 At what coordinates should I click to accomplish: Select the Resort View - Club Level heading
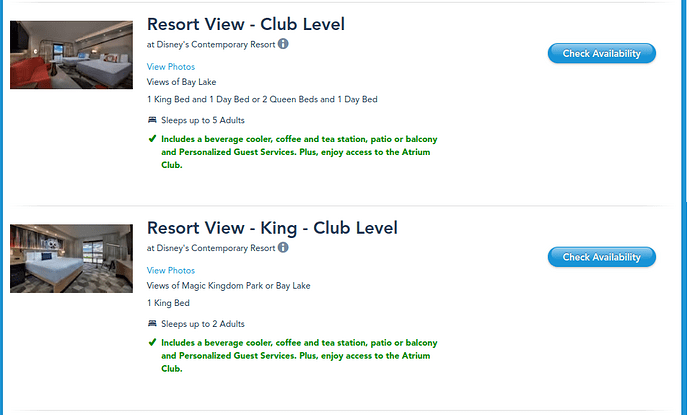point(246,24)
